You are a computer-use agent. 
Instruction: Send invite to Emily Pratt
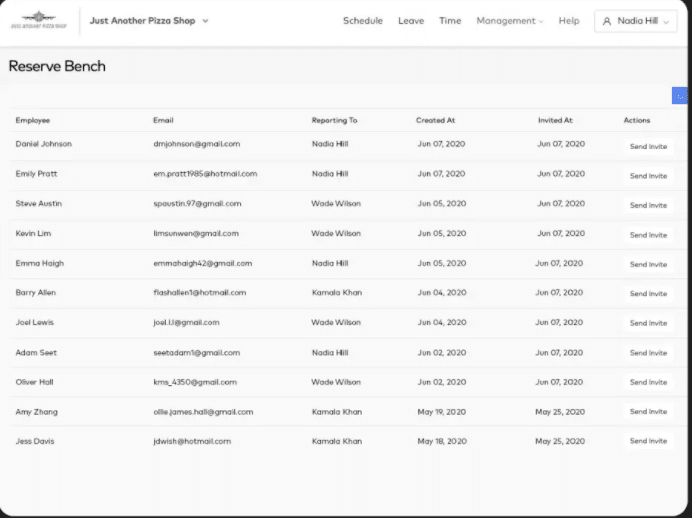point(648,176)
